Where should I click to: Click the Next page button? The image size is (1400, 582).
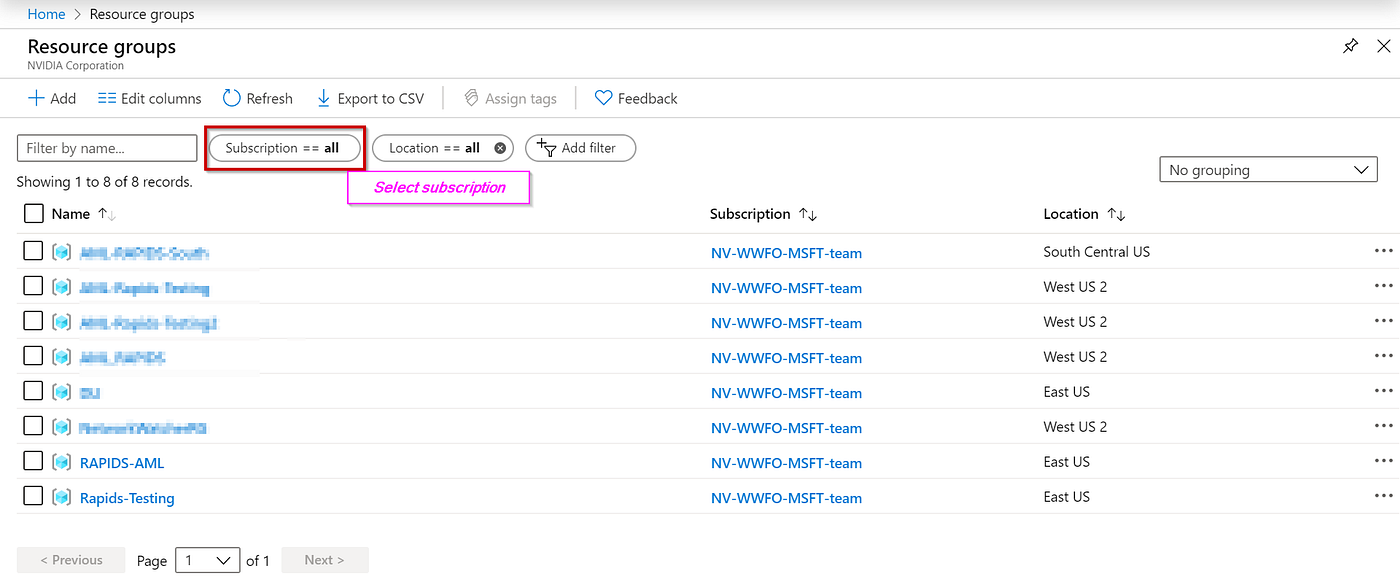tap(324, 560)
